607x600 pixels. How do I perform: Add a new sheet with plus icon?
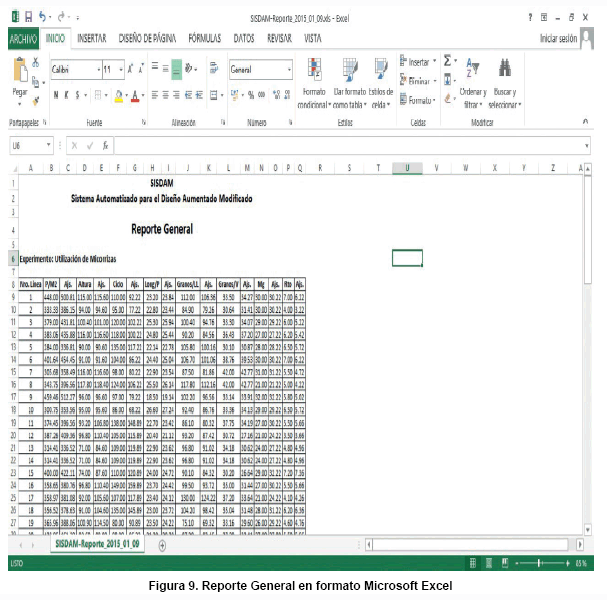pyautogui.click(x=163, y=545)
